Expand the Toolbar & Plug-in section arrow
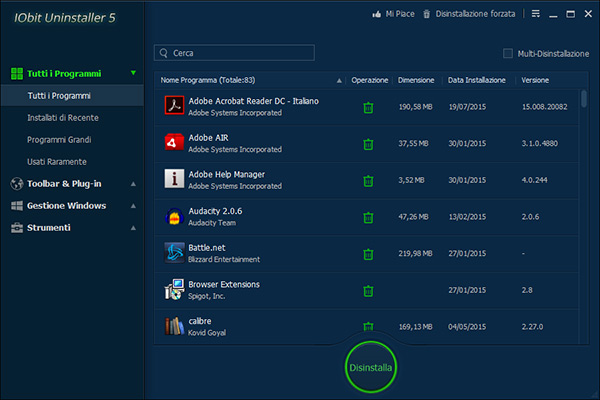The image size is (600, 400). (133, 184)
